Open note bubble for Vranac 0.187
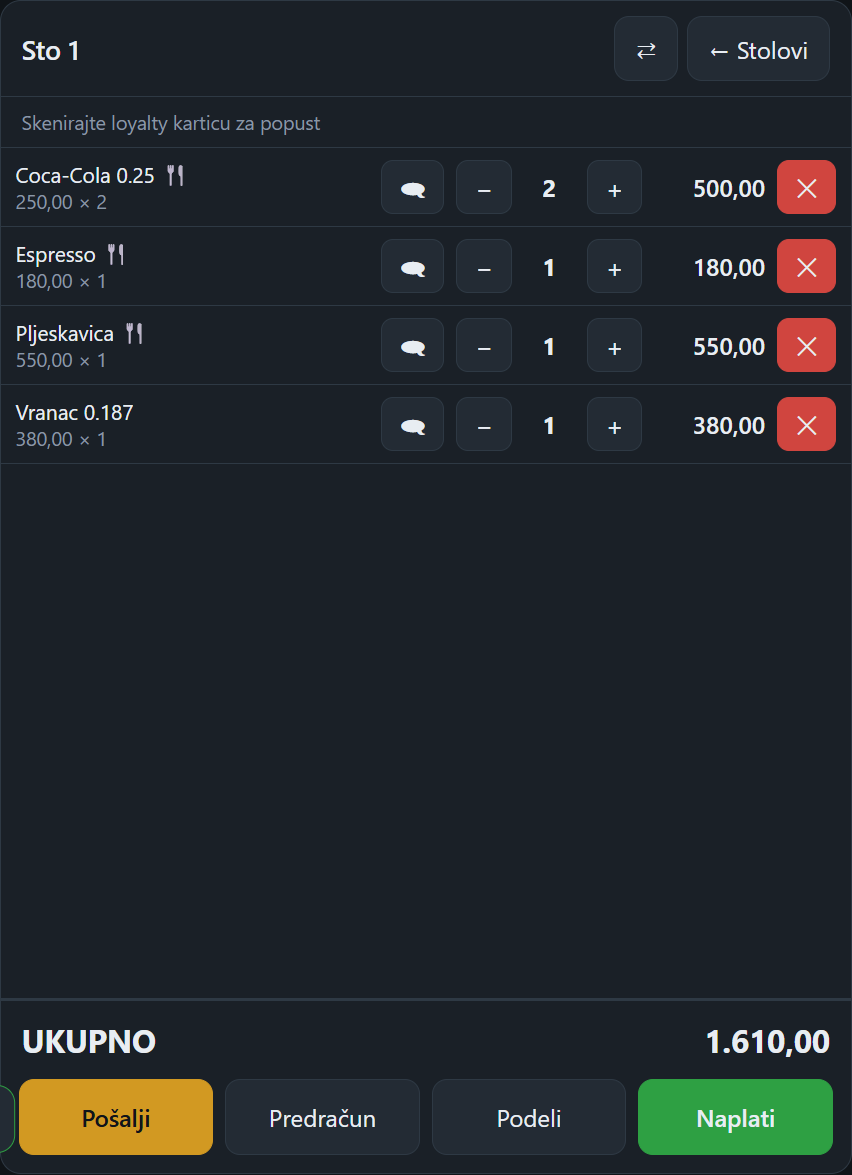This screenshot has width=852, height=1175. pyautogui.click(x=412, y=424)
